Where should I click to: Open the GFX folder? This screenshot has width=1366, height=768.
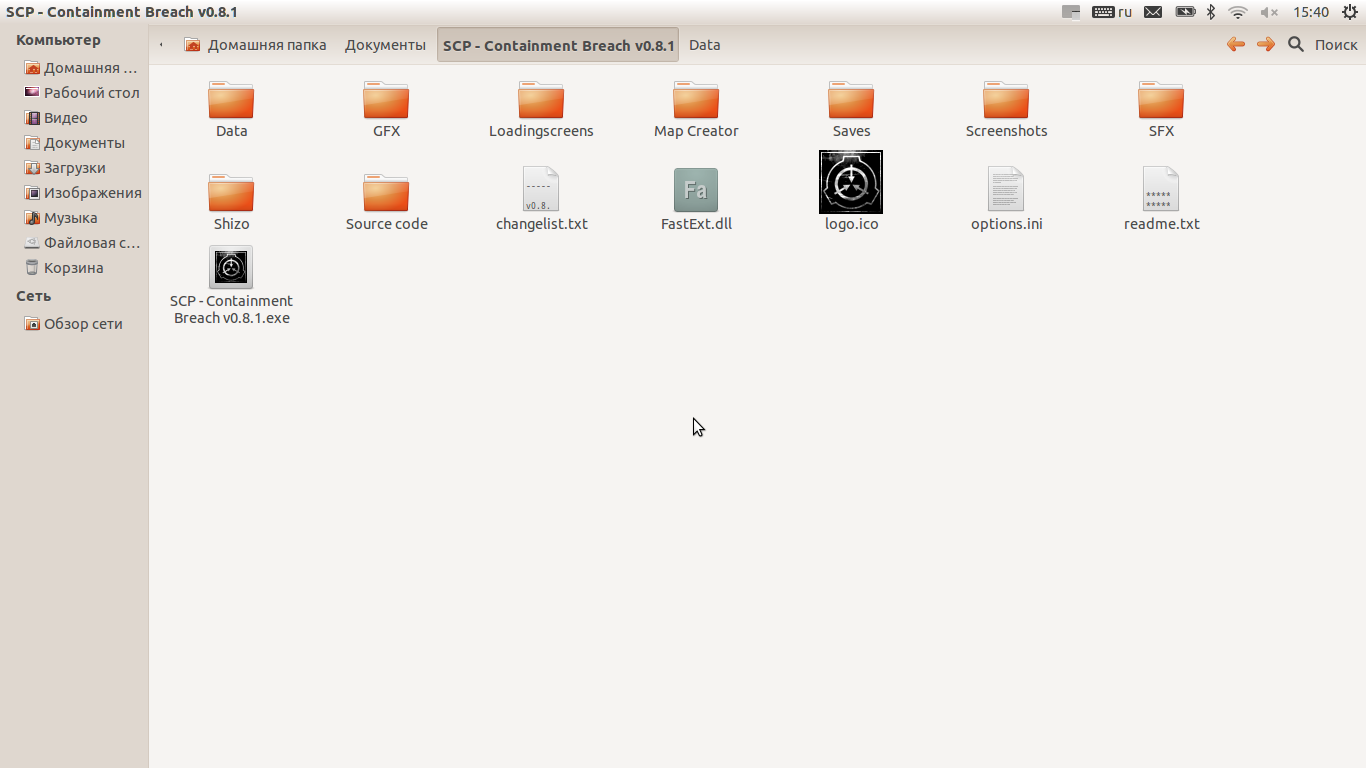click(386, 100)
